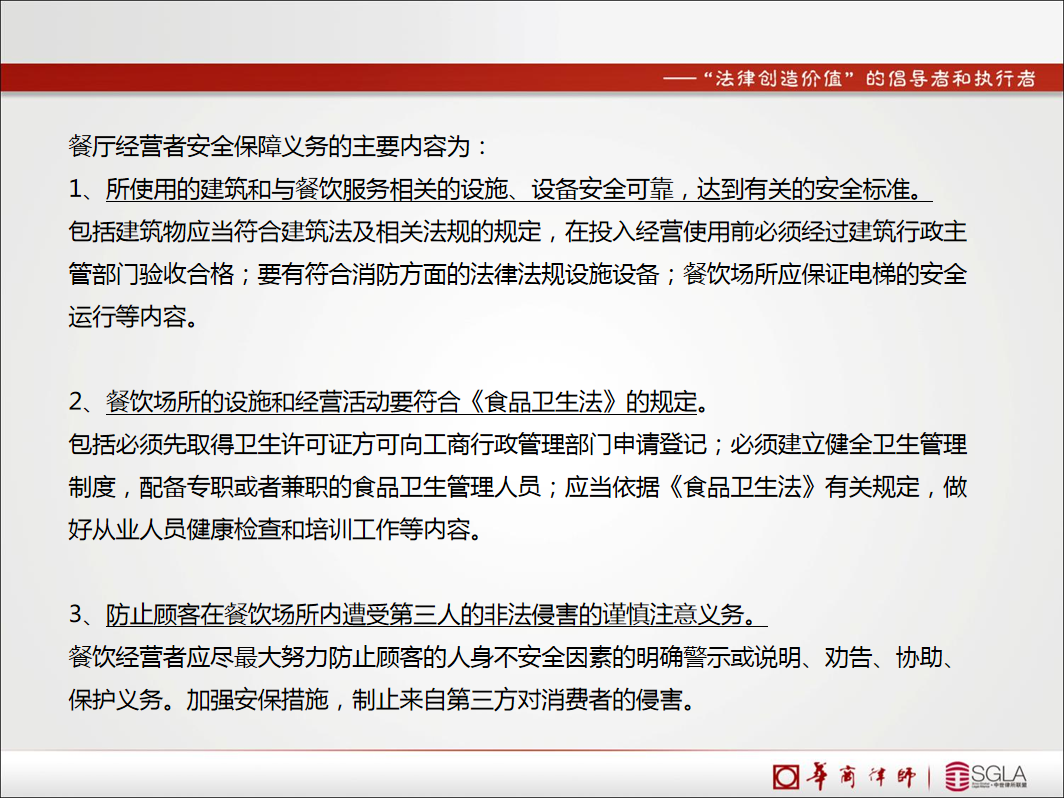
Task: Click the line starting with 管部门验收合格
Action: 518,274
